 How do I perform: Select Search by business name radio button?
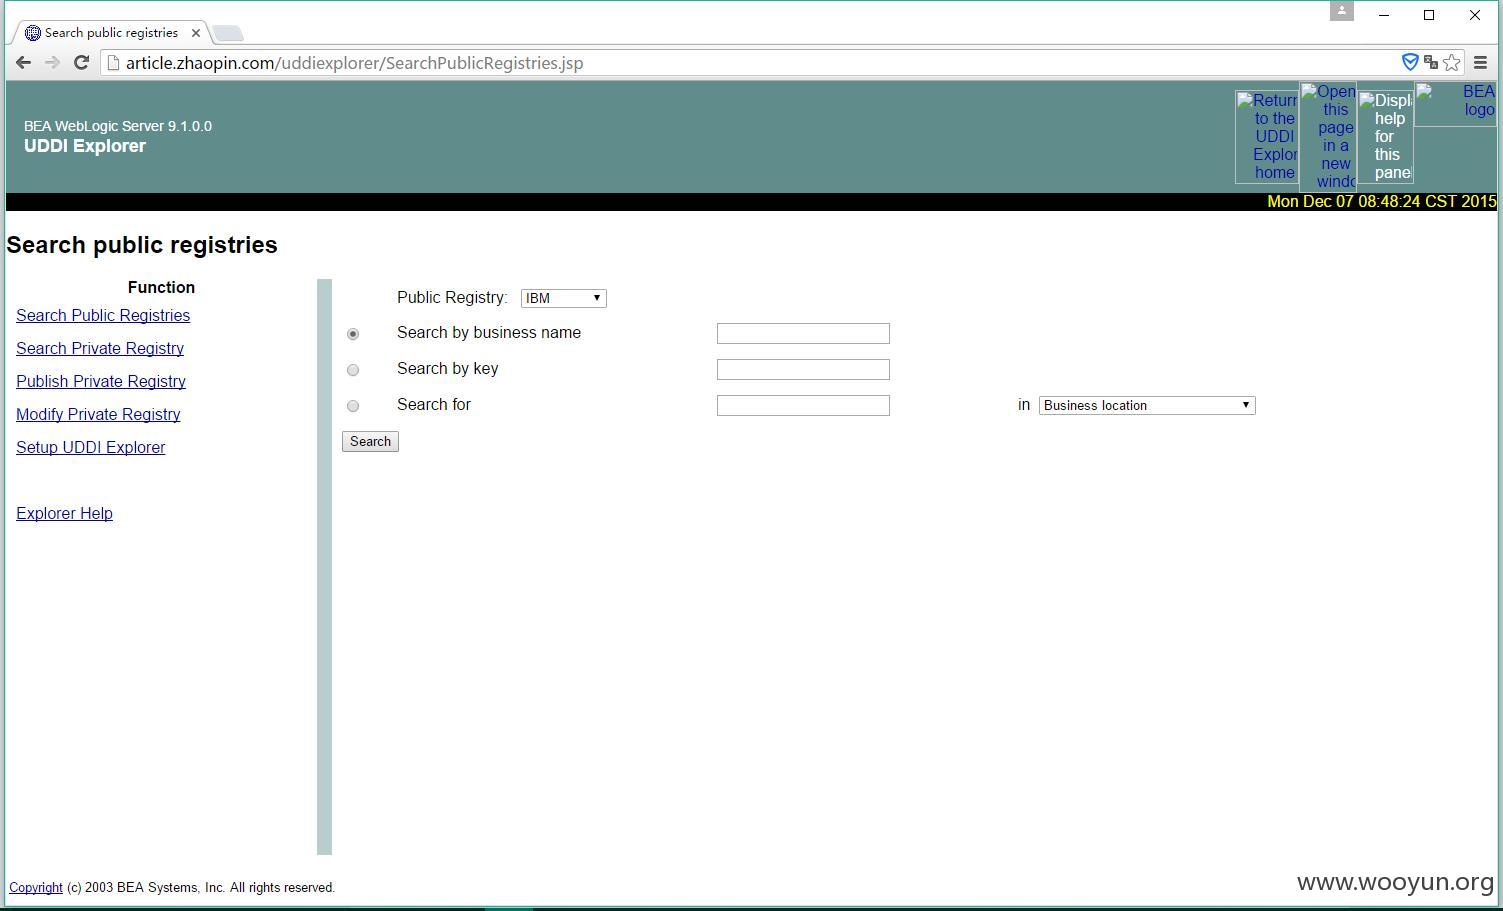point(353,334)
